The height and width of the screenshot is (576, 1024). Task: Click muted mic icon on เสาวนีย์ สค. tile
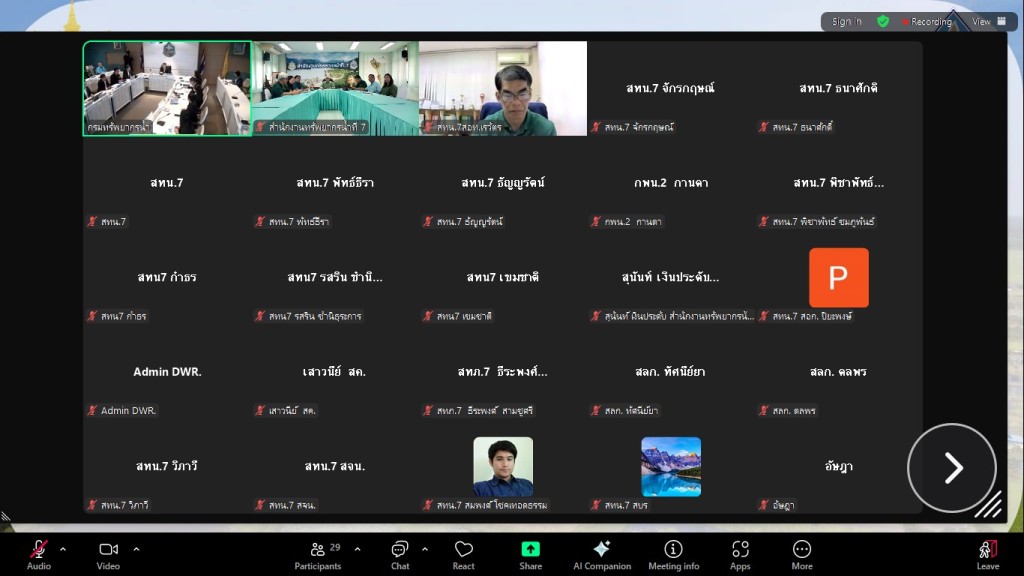point(260,410)
